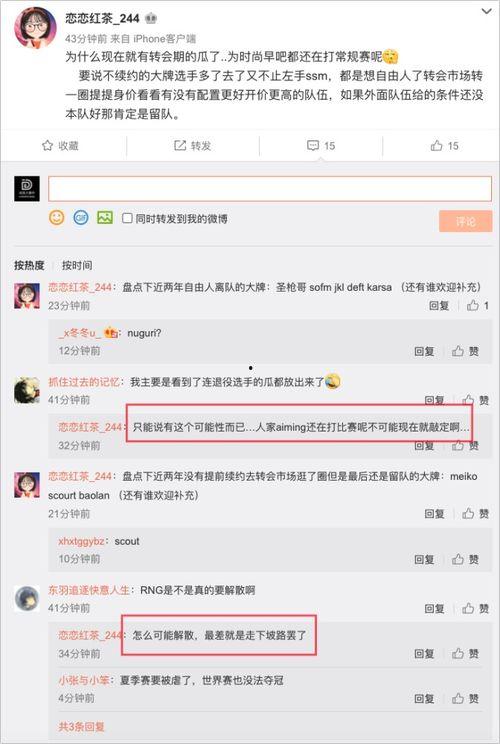Like the nuguri? reply by _x冬冬u_
This screenshot has height=744, width=500.
coord(458,351)
